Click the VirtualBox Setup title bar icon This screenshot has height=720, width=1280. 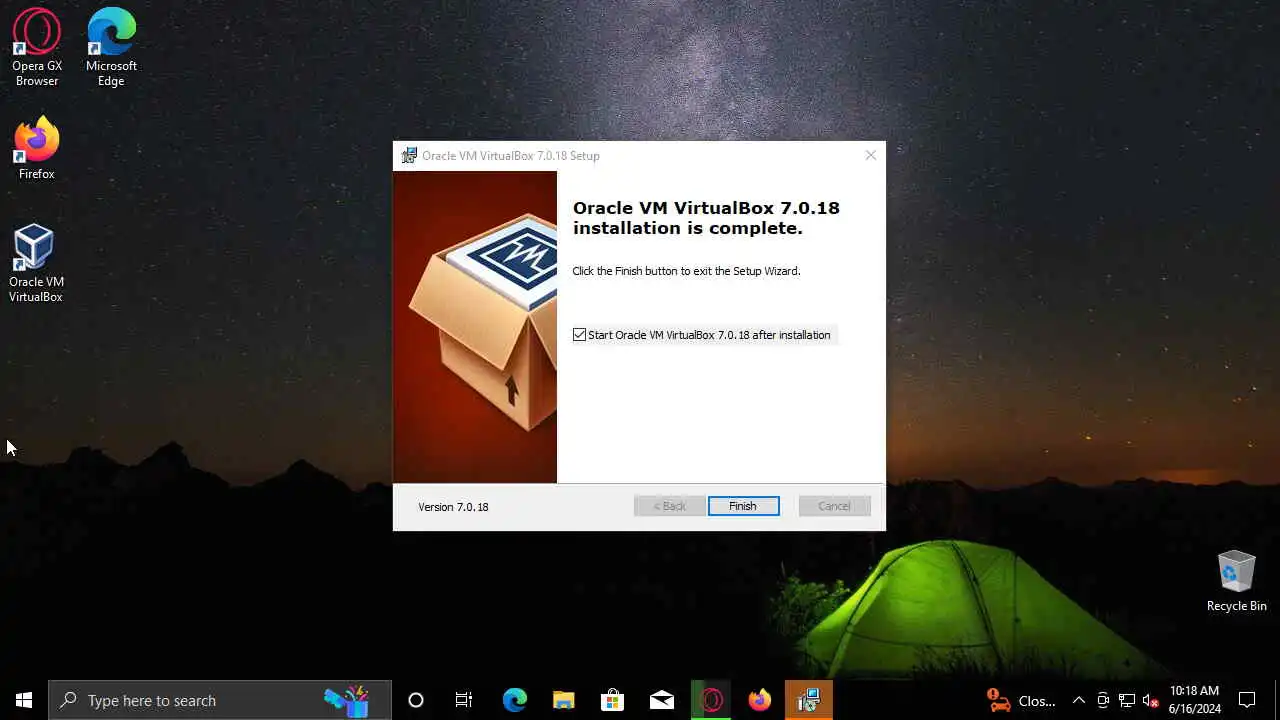[x=409, y=155]
